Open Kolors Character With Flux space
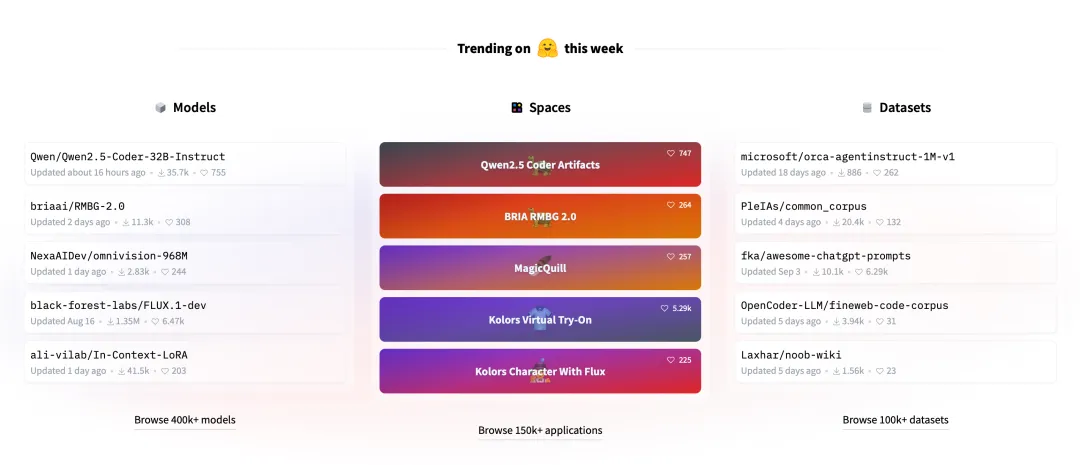The image size is (1080, 465). click(540, 371)
